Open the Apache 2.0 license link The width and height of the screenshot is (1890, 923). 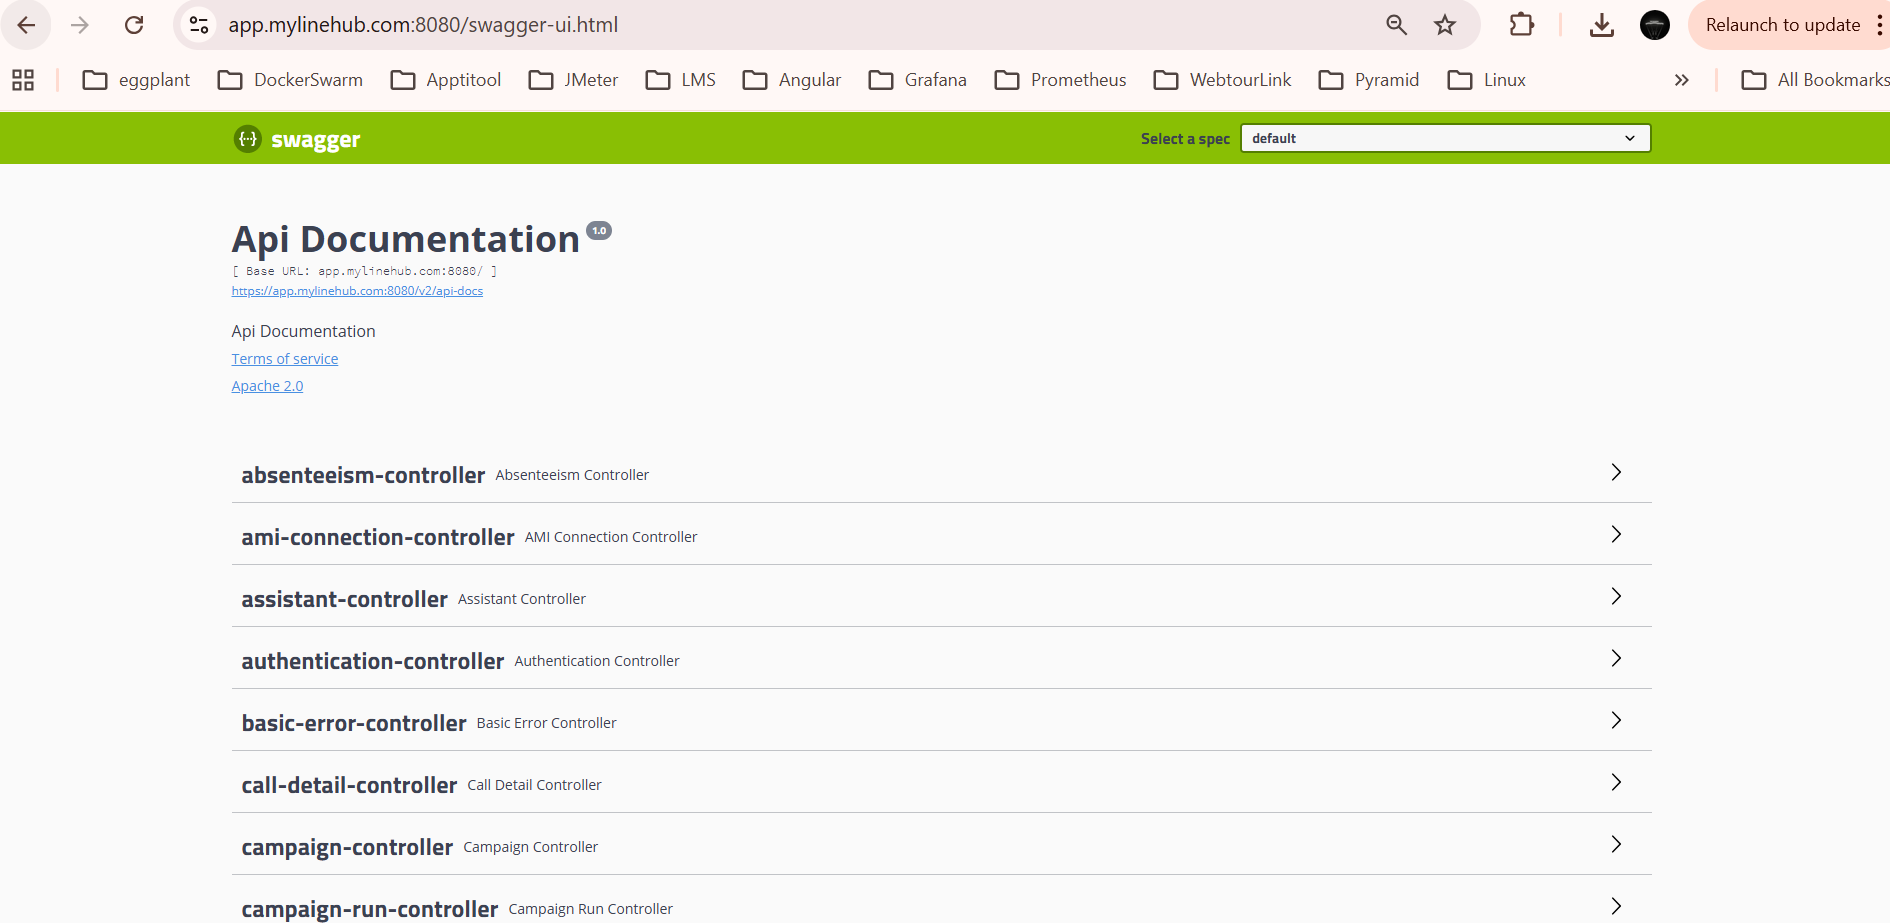tap(267, 386)
